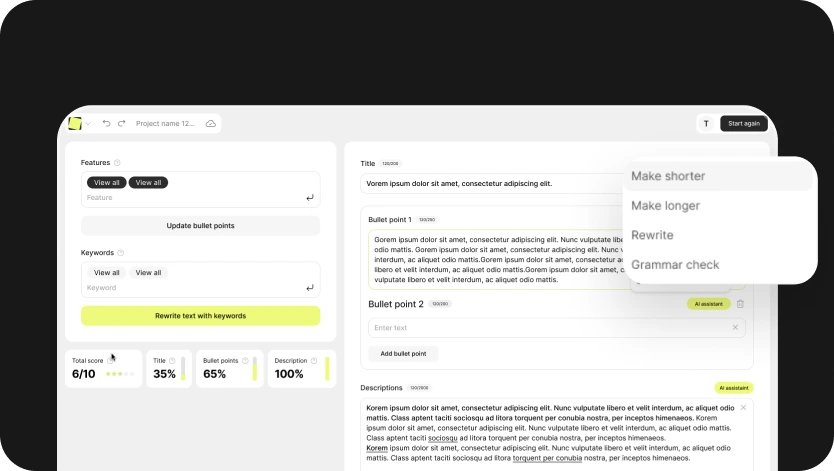Viewport: 834px width, 471px height.
Task: Select Make shorter from the AI menu
Action: 668,176
